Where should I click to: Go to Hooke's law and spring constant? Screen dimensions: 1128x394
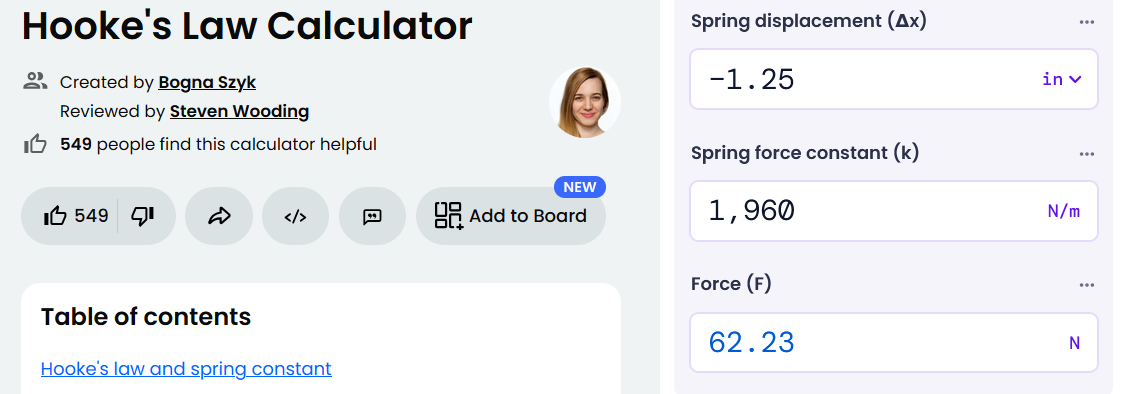[186, 369]
